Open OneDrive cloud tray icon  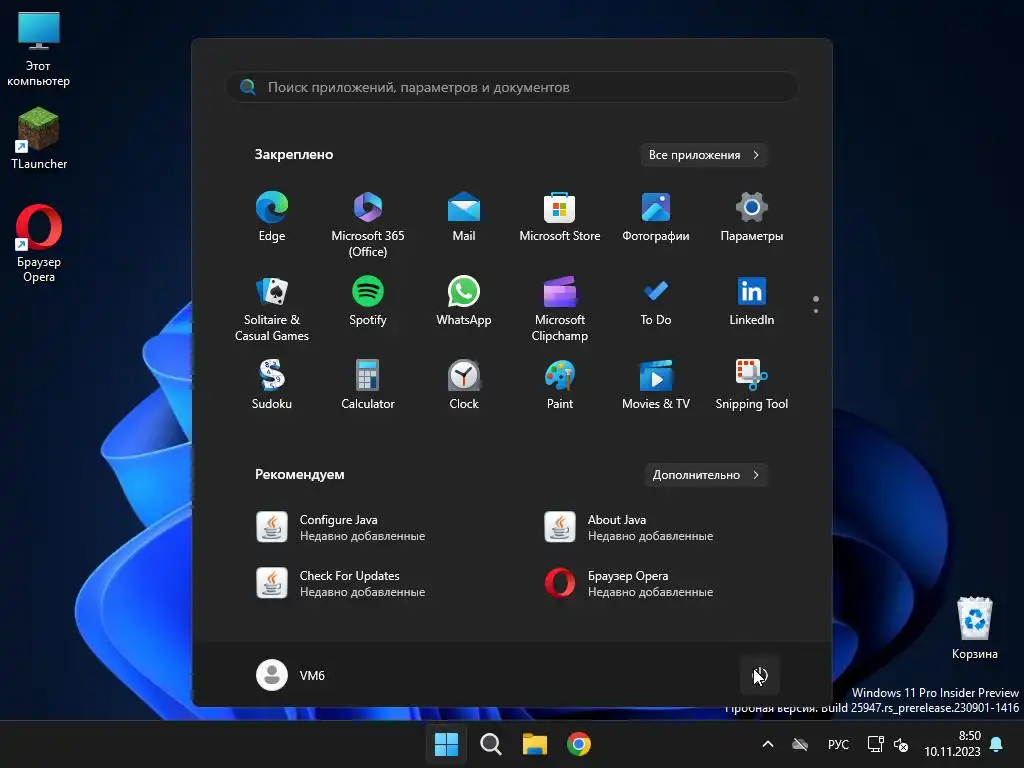click(x=800, y=744)
